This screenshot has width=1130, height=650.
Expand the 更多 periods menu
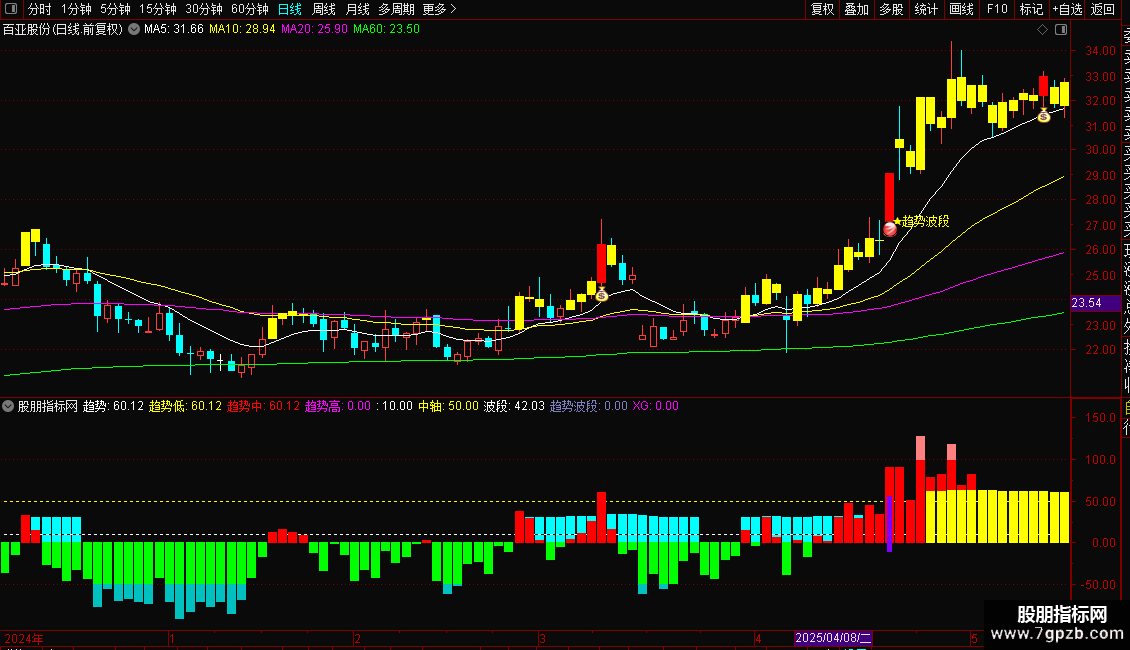pyautogui.click(x=440, y=9)
